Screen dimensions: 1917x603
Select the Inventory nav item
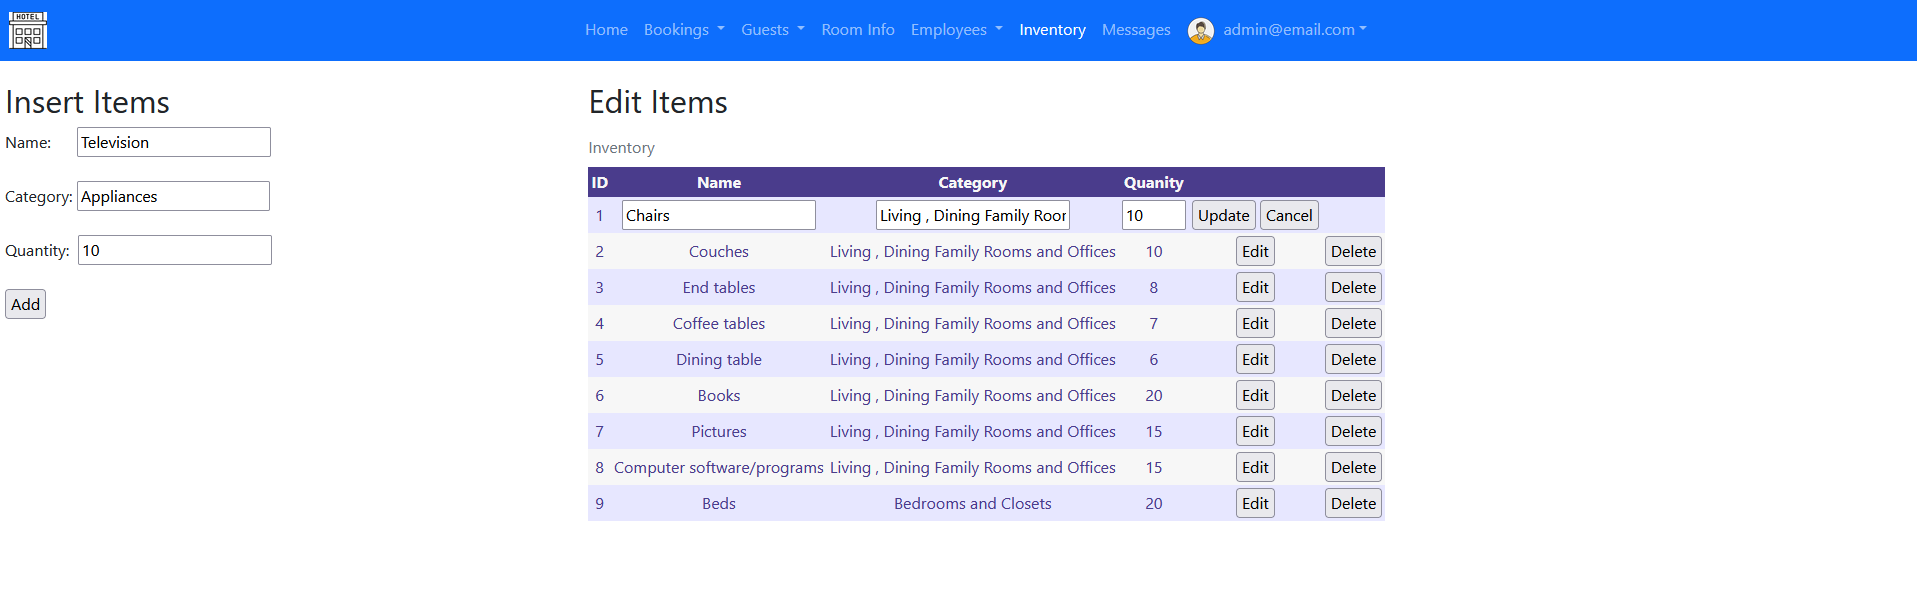click(x=1052, y=30)
